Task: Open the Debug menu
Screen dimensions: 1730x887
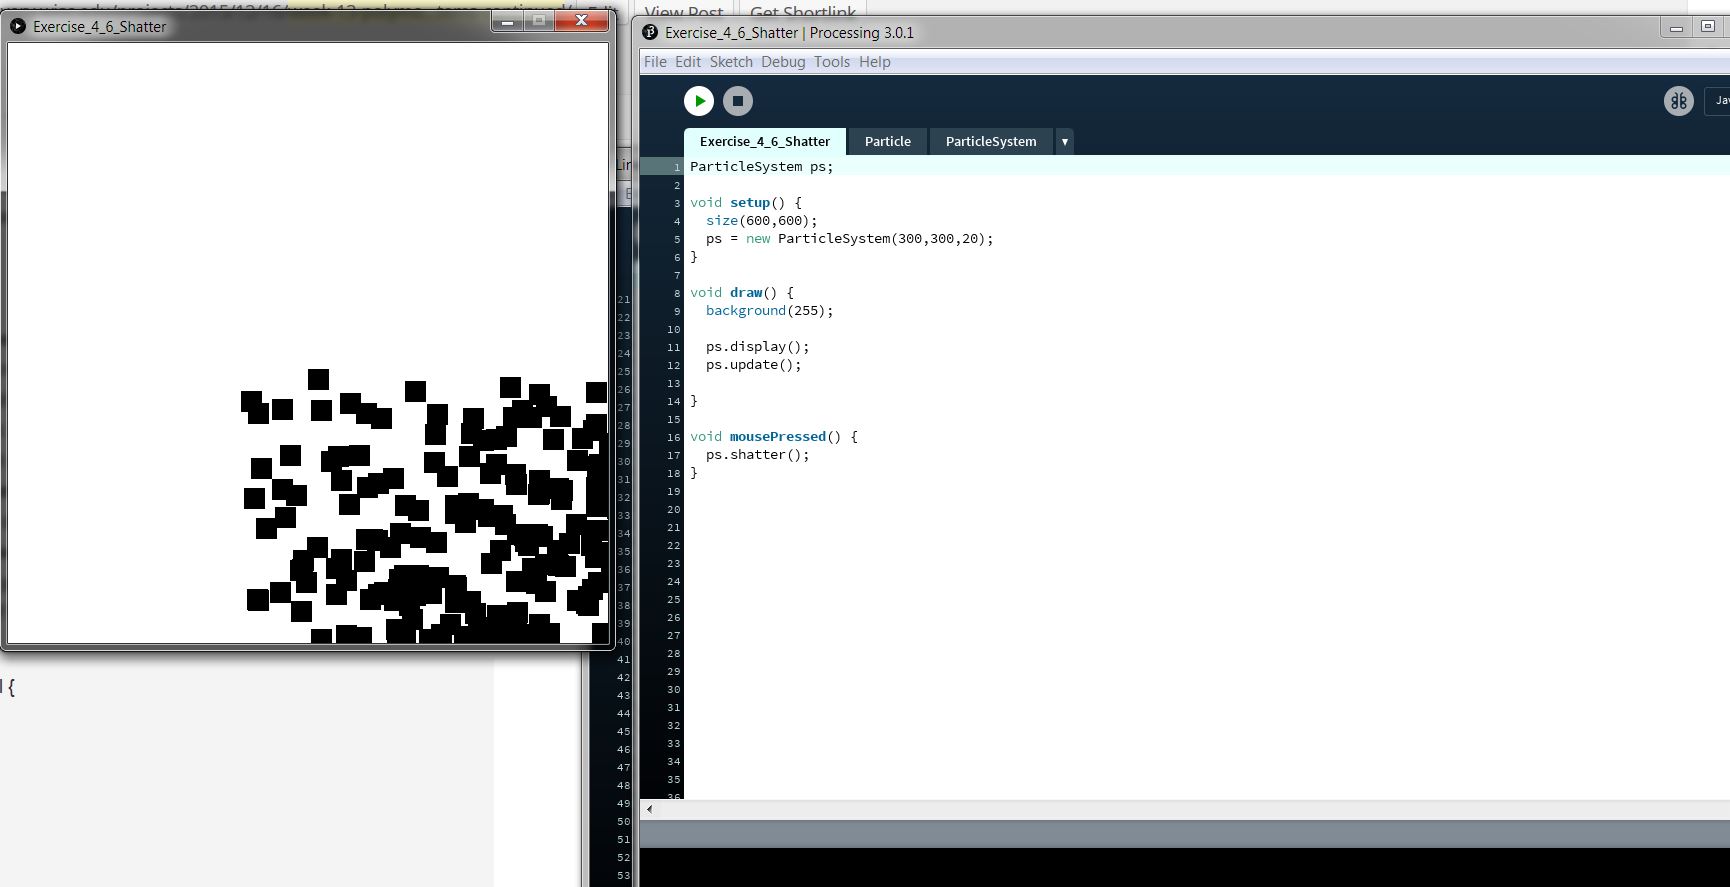Action: (783, 62)
